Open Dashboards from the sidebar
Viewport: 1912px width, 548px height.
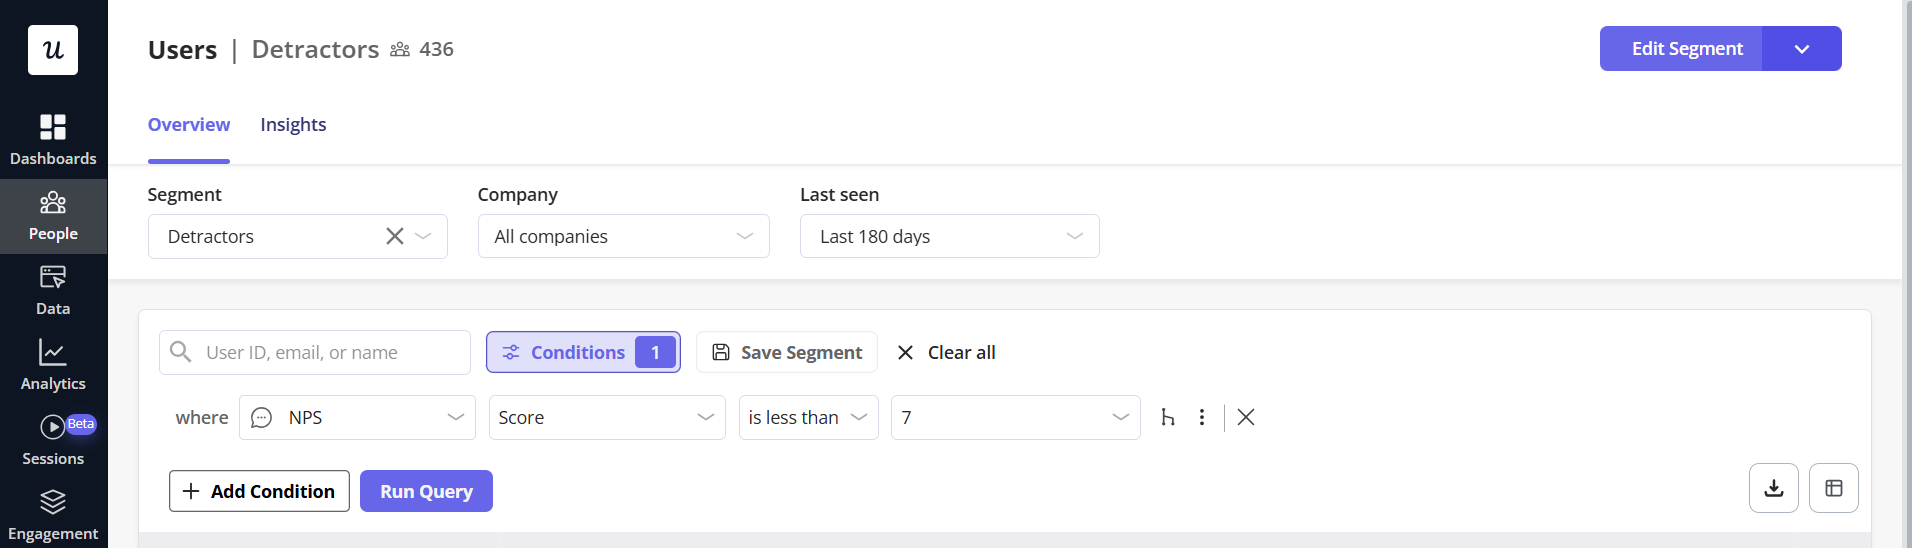coord(53,140)
